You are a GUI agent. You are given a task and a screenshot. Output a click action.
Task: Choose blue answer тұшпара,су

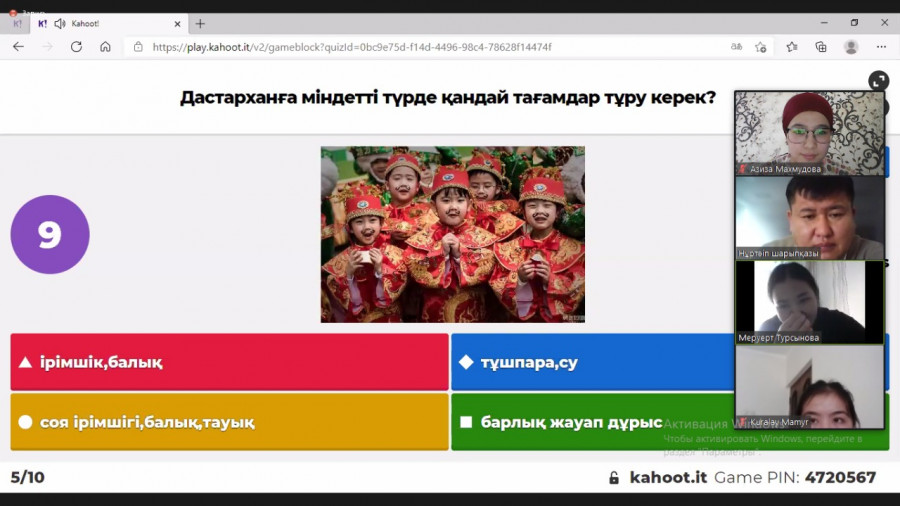coord(590,362)
